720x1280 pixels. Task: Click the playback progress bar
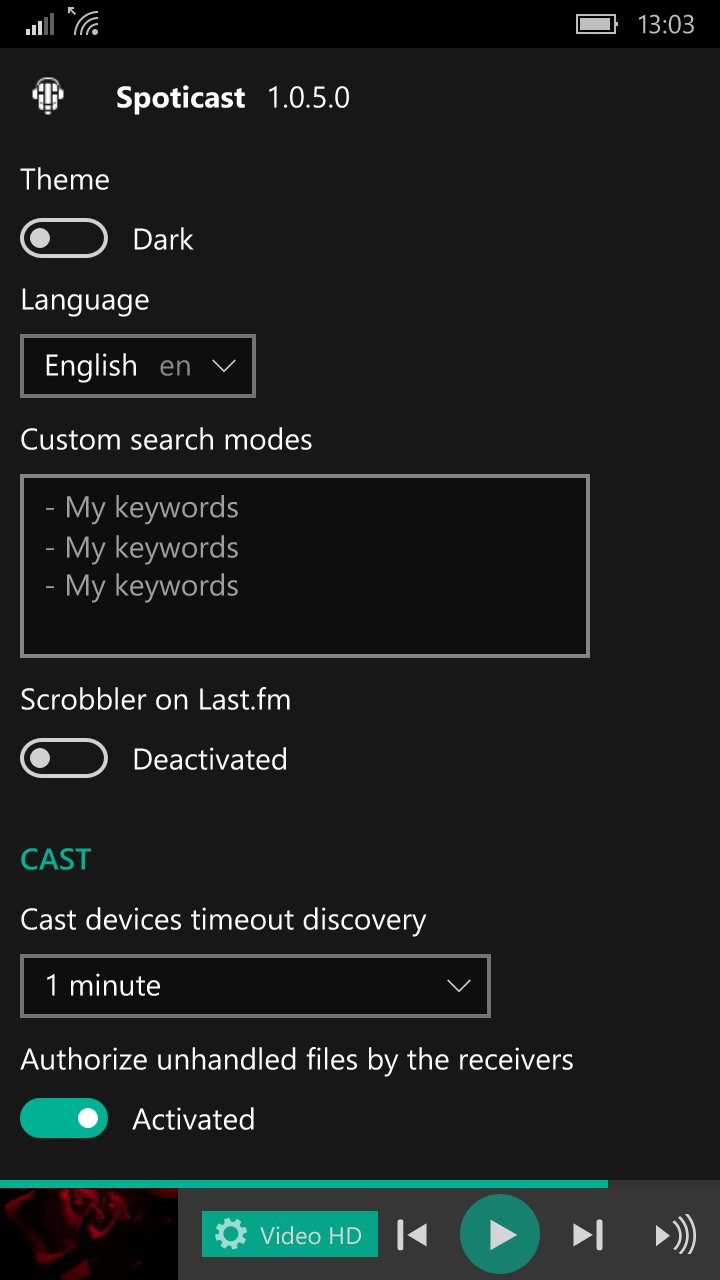tap(360, 1184)
